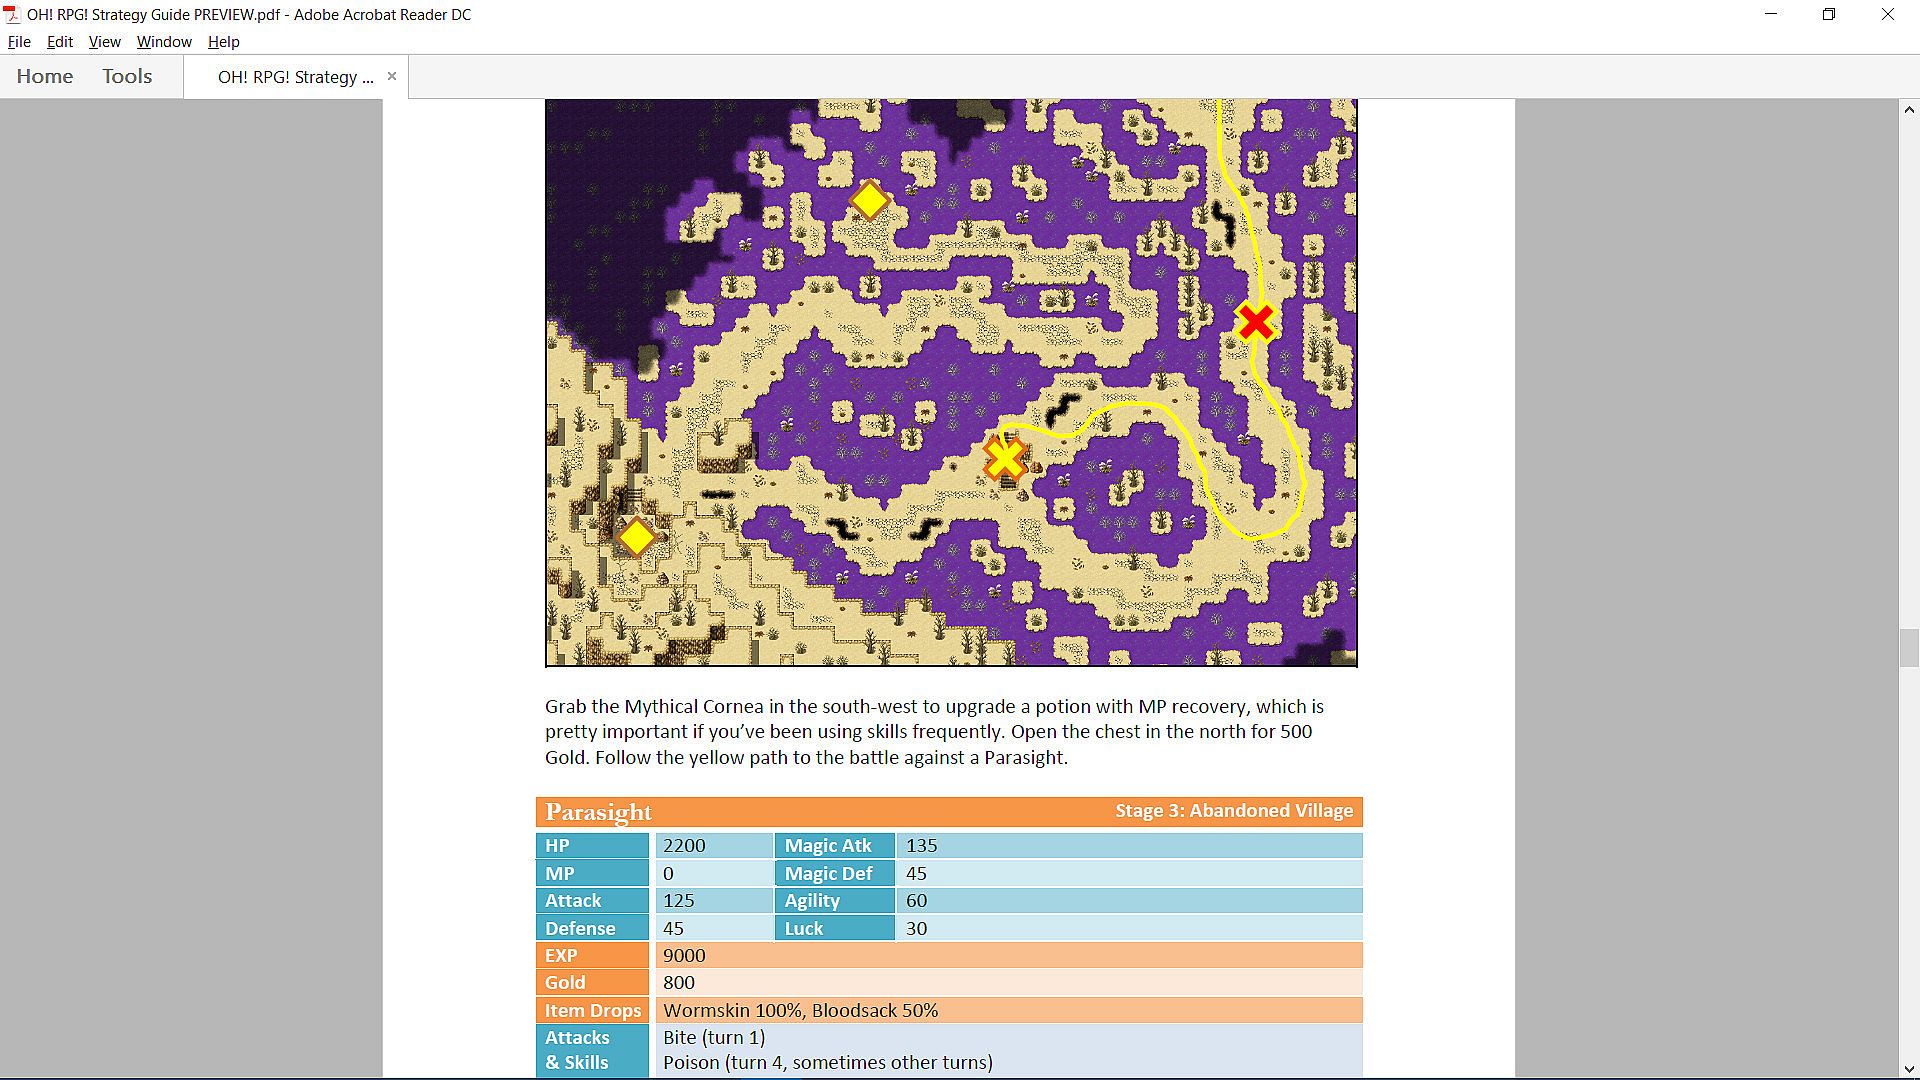Click the red X marker on map
The width and height of the screenshot is (1920, 1080).
click(1256, 322)
